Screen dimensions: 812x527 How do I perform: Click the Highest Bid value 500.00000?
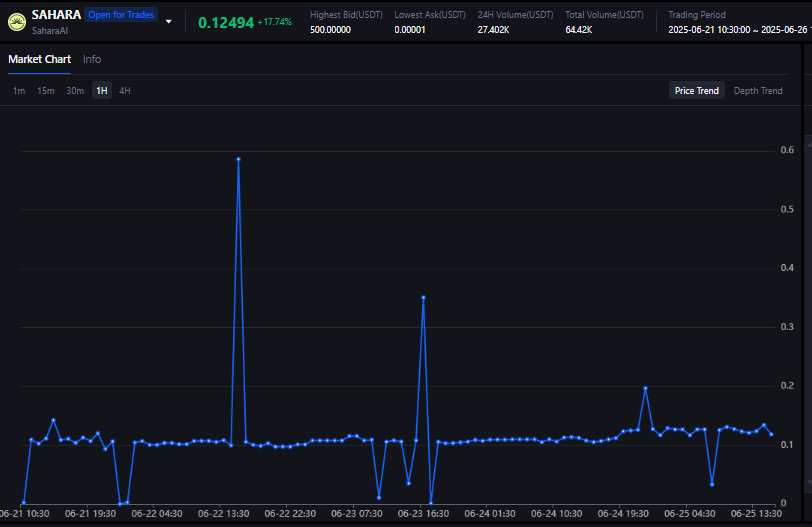330,30
